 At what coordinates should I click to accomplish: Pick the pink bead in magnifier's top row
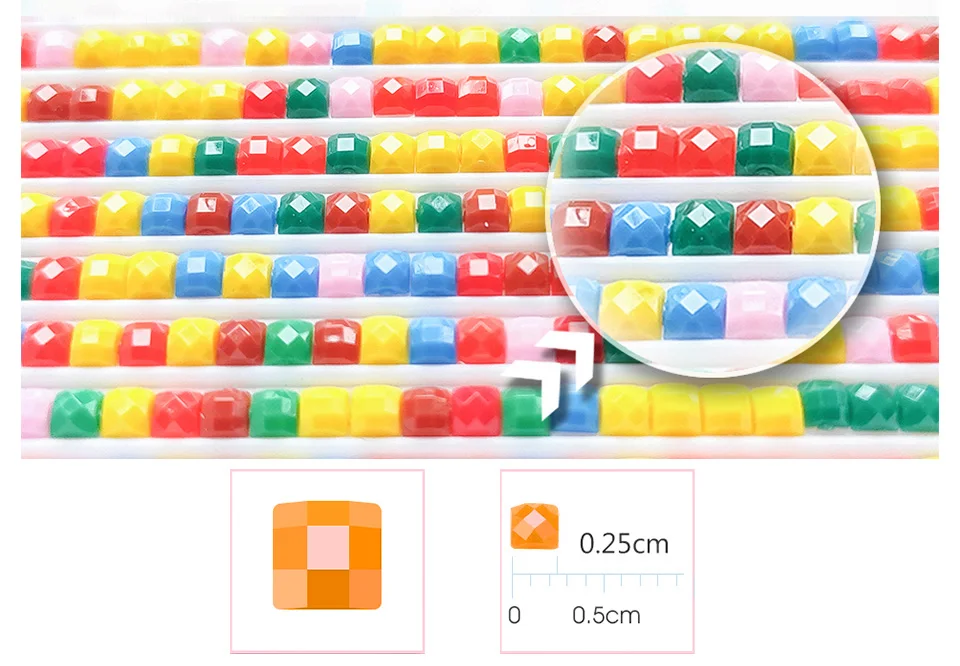coord(768,78)
